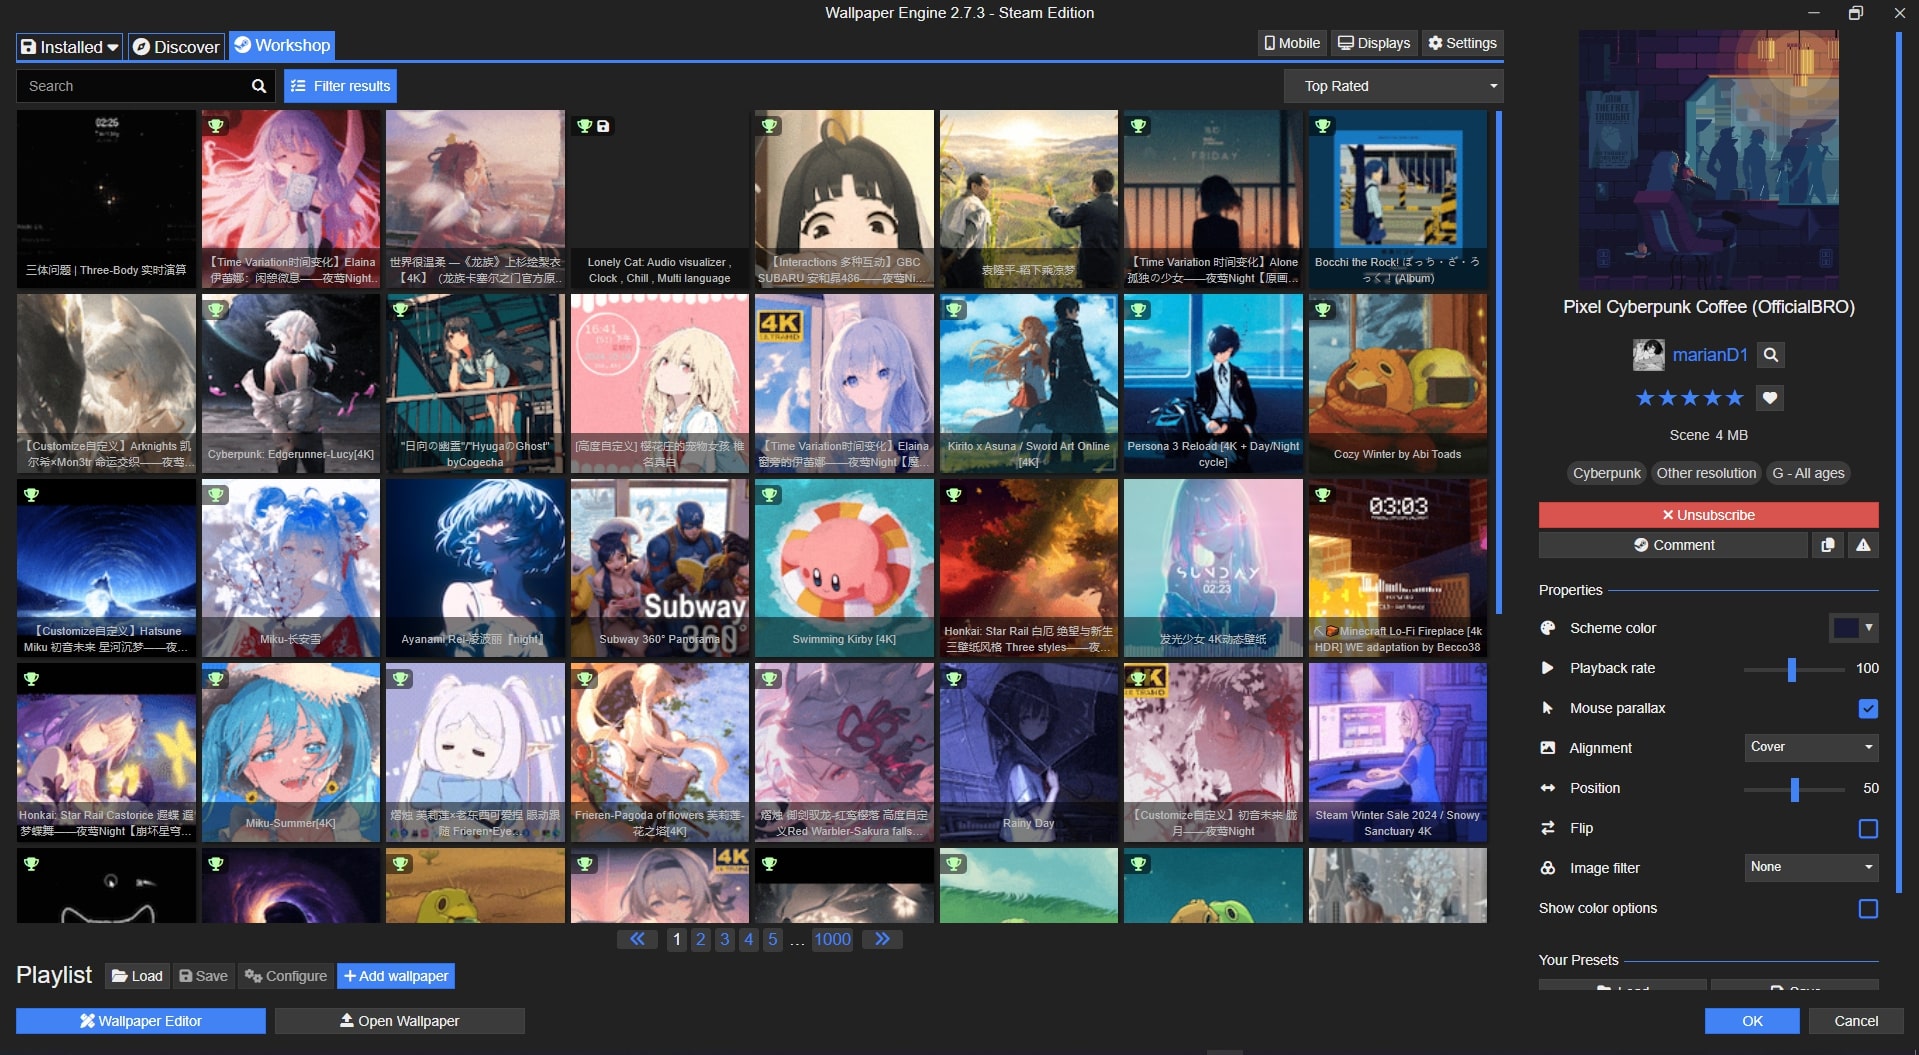
Task: Open marianD1 author profile link
Action: click(x=1710, y=355)
